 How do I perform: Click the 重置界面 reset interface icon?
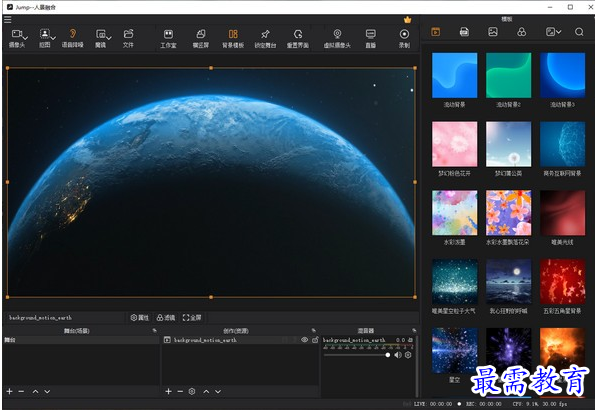click(x=298, y=34)
